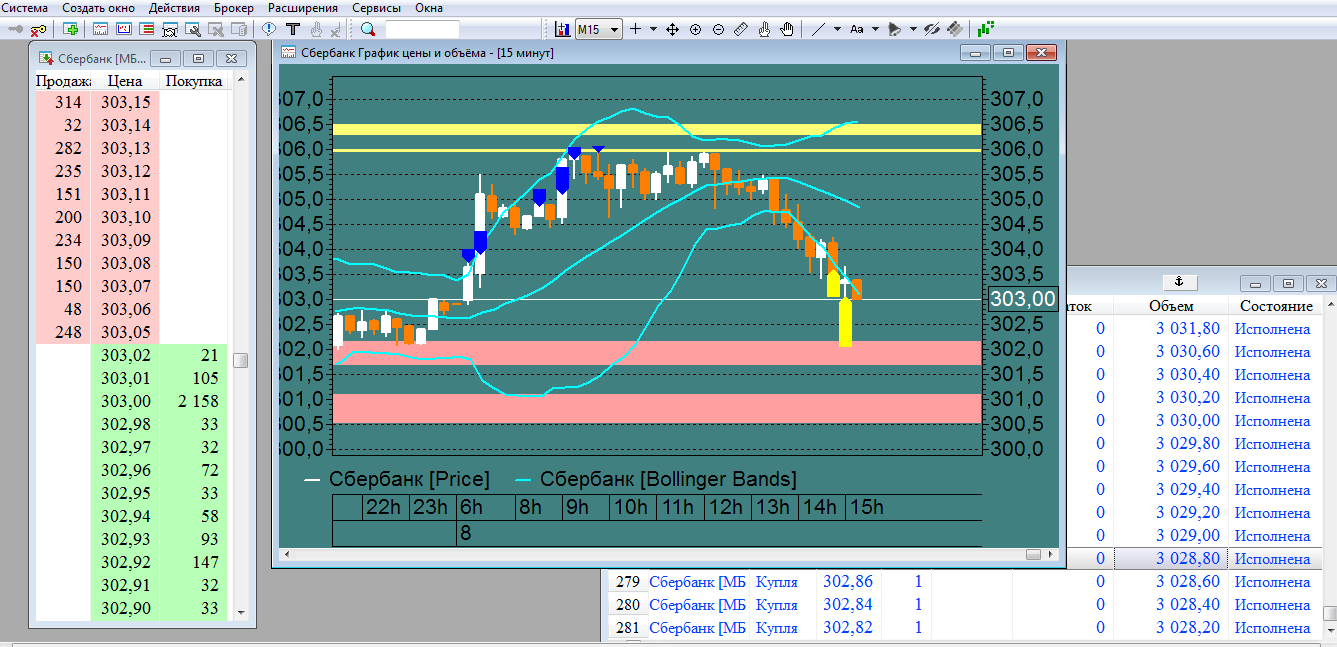The width and height of the screenshot is (1337, 647).
Task: Click the 303,15 ask price row
Action: click(x=125, y=102)
